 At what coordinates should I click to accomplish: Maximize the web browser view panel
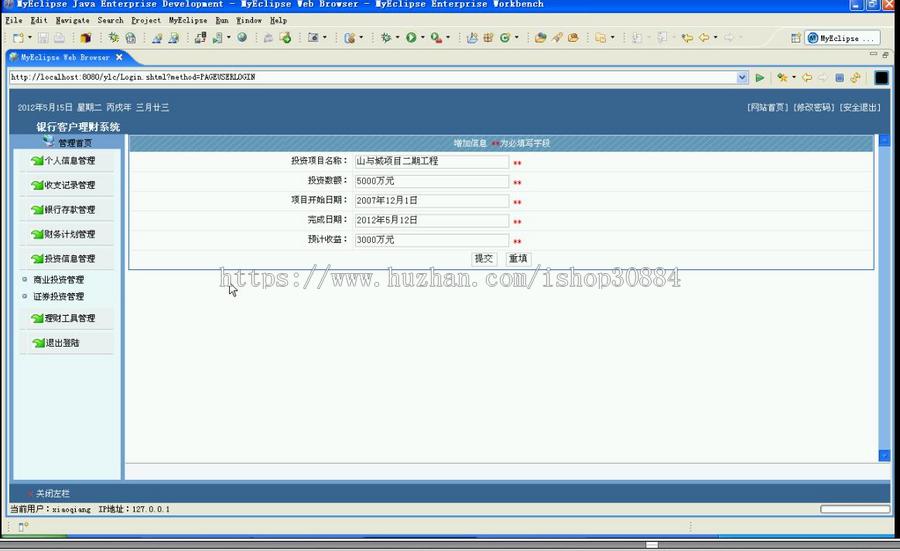click(x=885, y=55)
